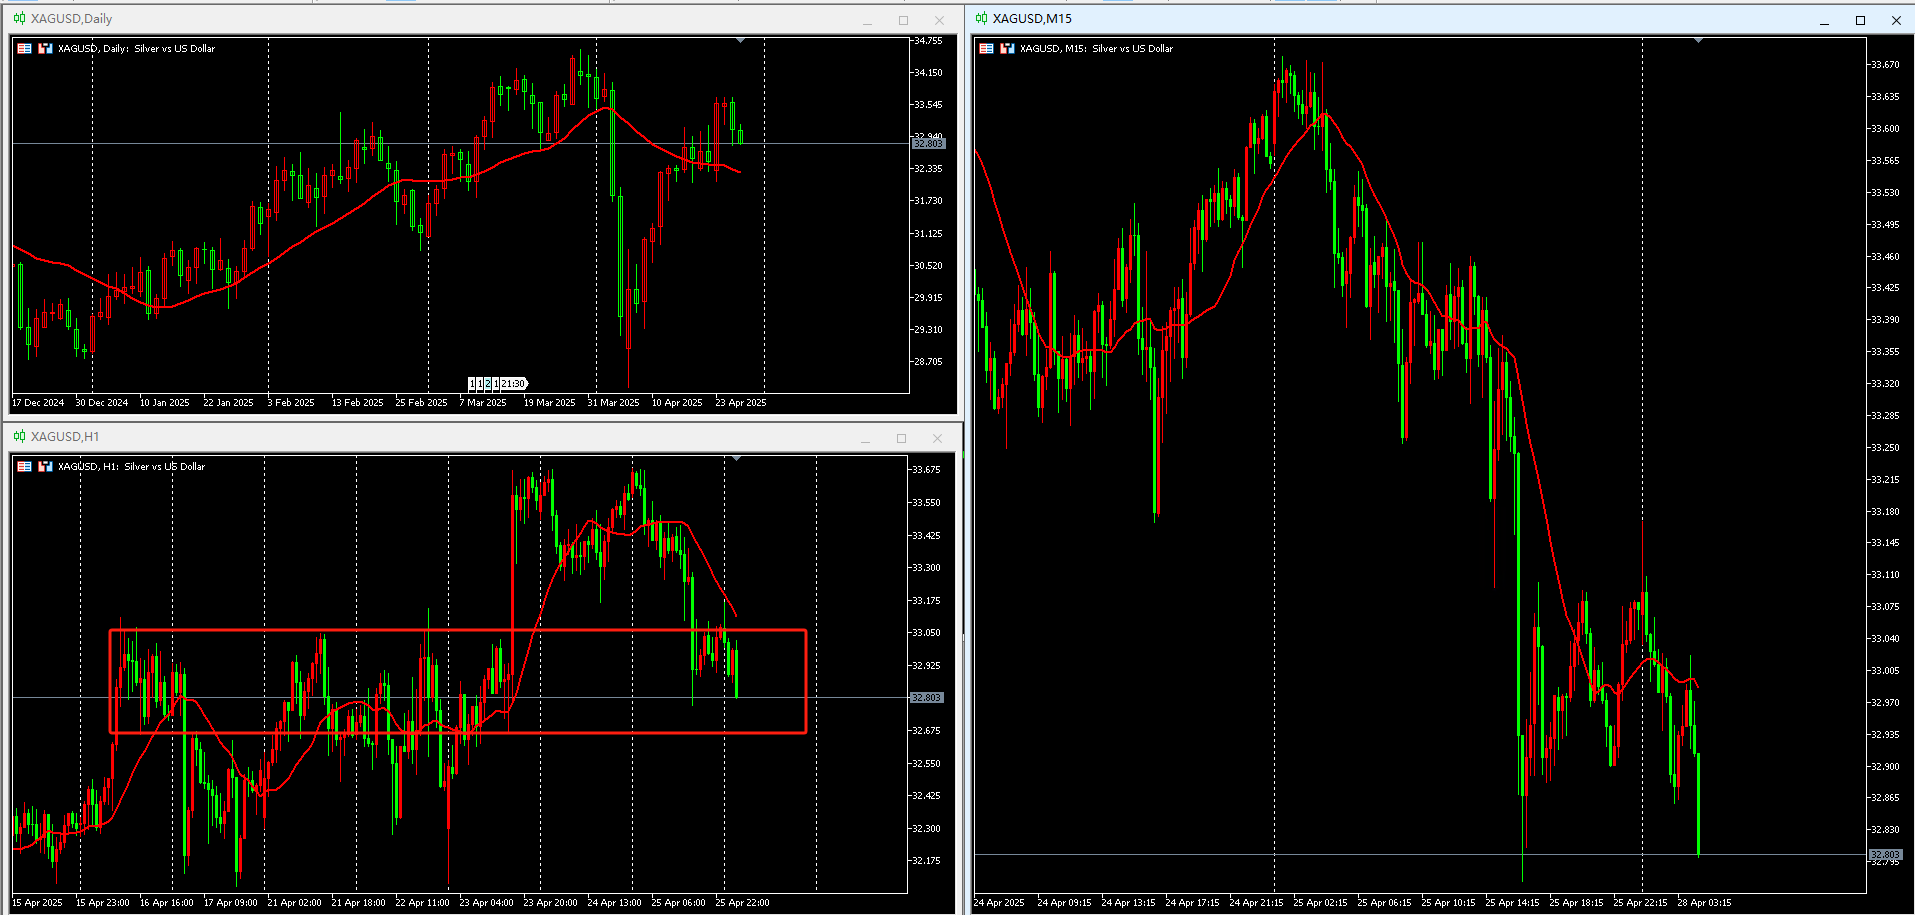Minimize the XAGUSD,M15 chart window
Screen dimensions: 1915x915
[1824, 20]
